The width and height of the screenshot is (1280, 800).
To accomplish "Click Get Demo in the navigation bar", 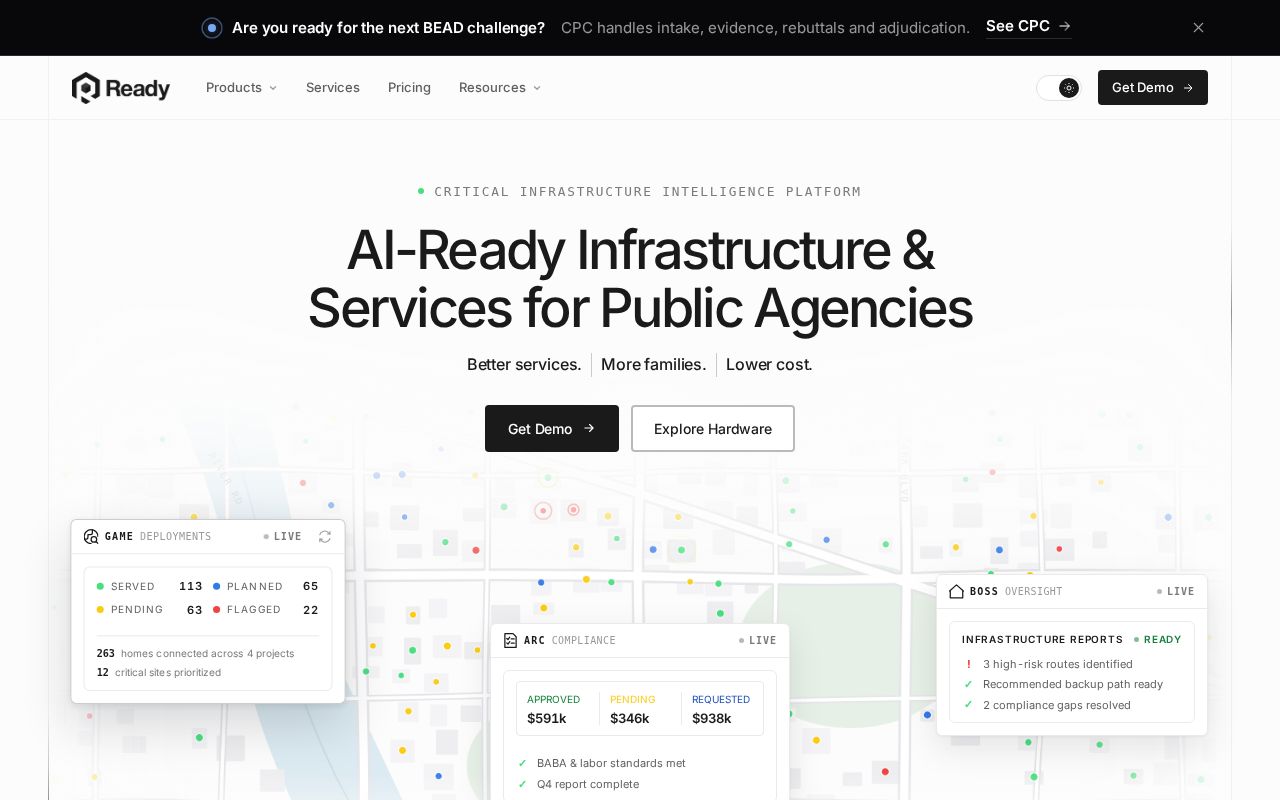I will [1153, 88].
